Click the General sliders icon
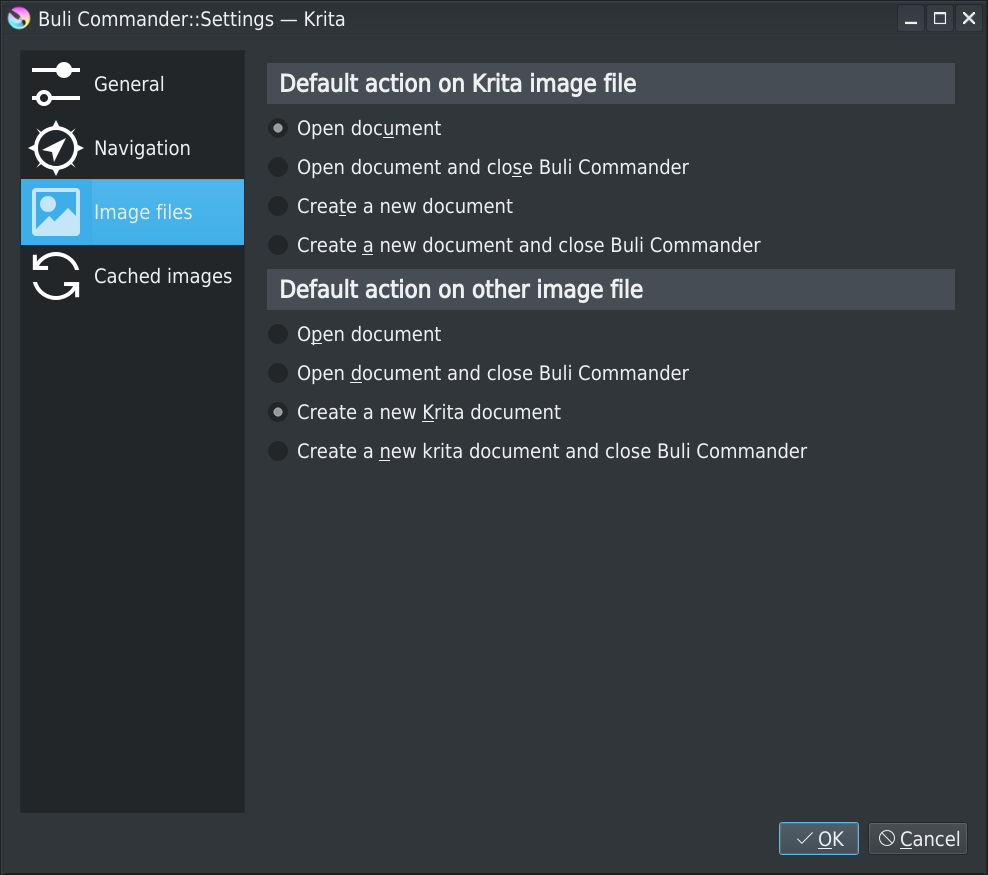Screen dimensions: 988x875 click(x=56, y=84)
